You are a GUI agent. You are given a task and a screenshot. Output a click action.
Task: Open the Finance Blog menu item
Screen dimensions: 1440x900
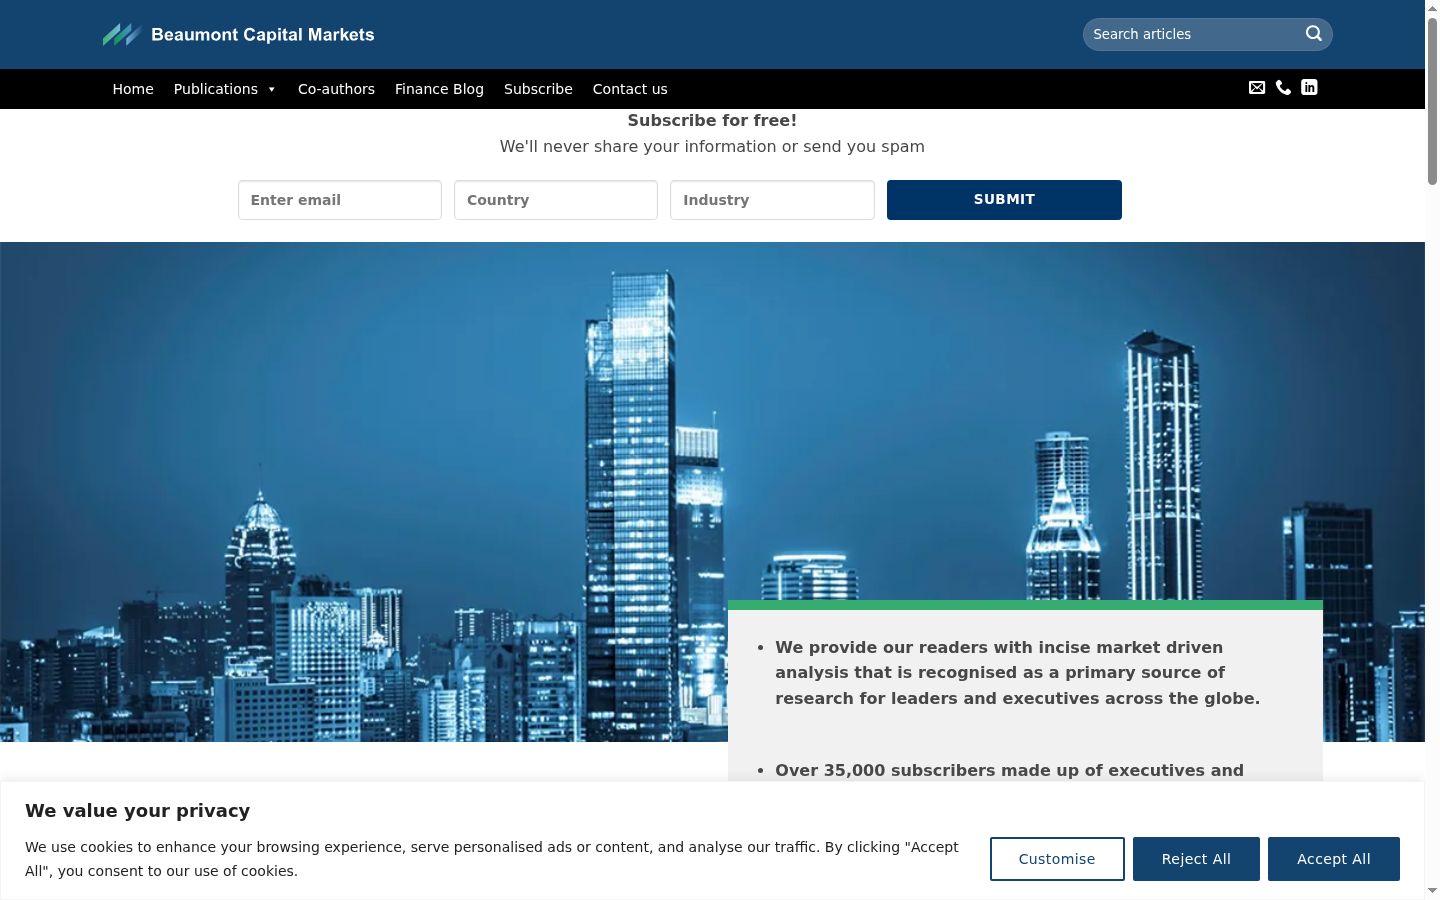click(x=439, y=89)
